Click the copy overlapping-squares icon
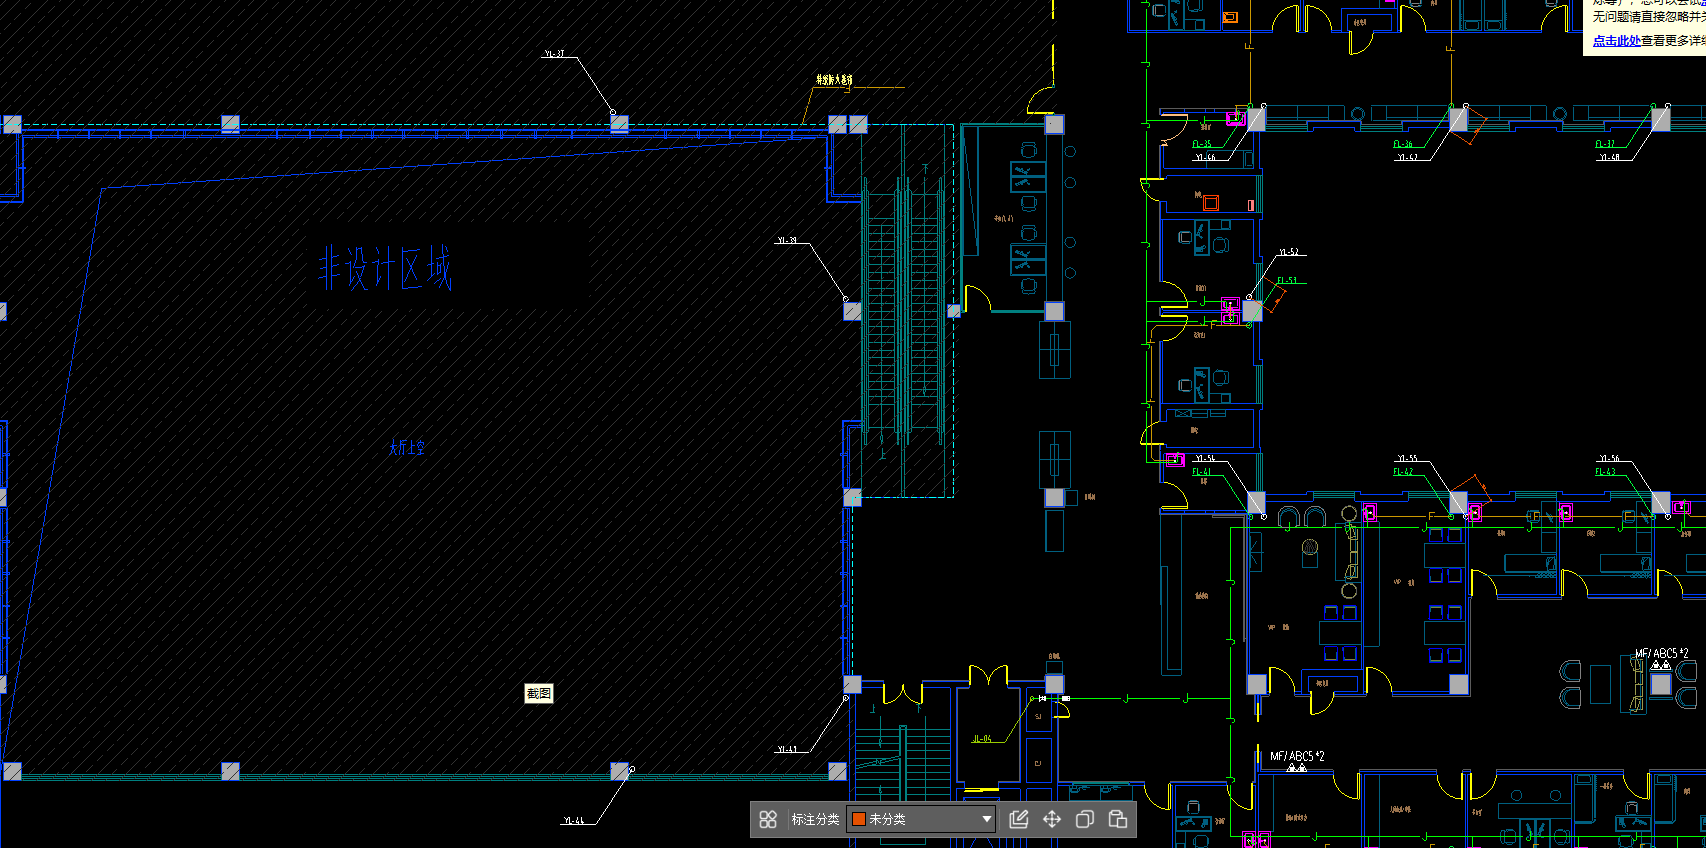This screenshot has width=1706, height=848. (1085, 819)
